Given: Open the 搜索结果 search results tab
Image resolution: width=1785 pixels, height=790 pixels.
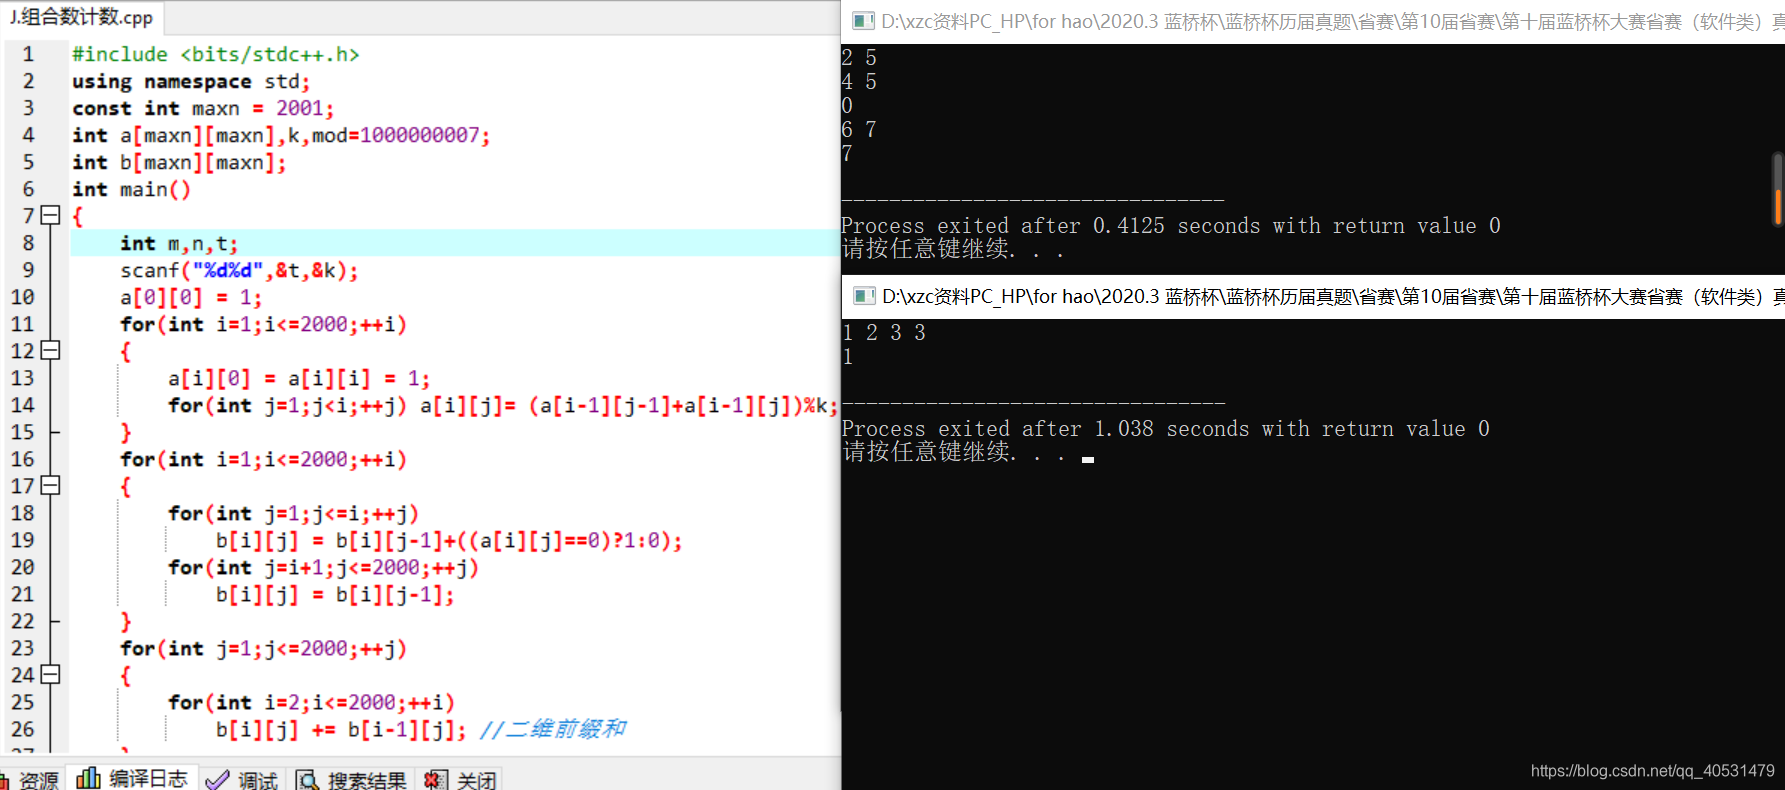Looking at the screenshot, I should (x=352, y=780).
